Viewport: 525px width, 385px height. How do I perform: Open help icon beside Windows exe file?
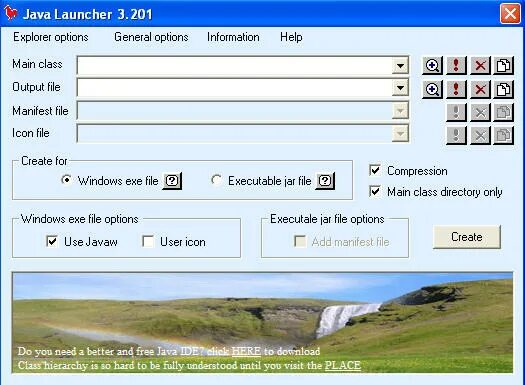172,181
